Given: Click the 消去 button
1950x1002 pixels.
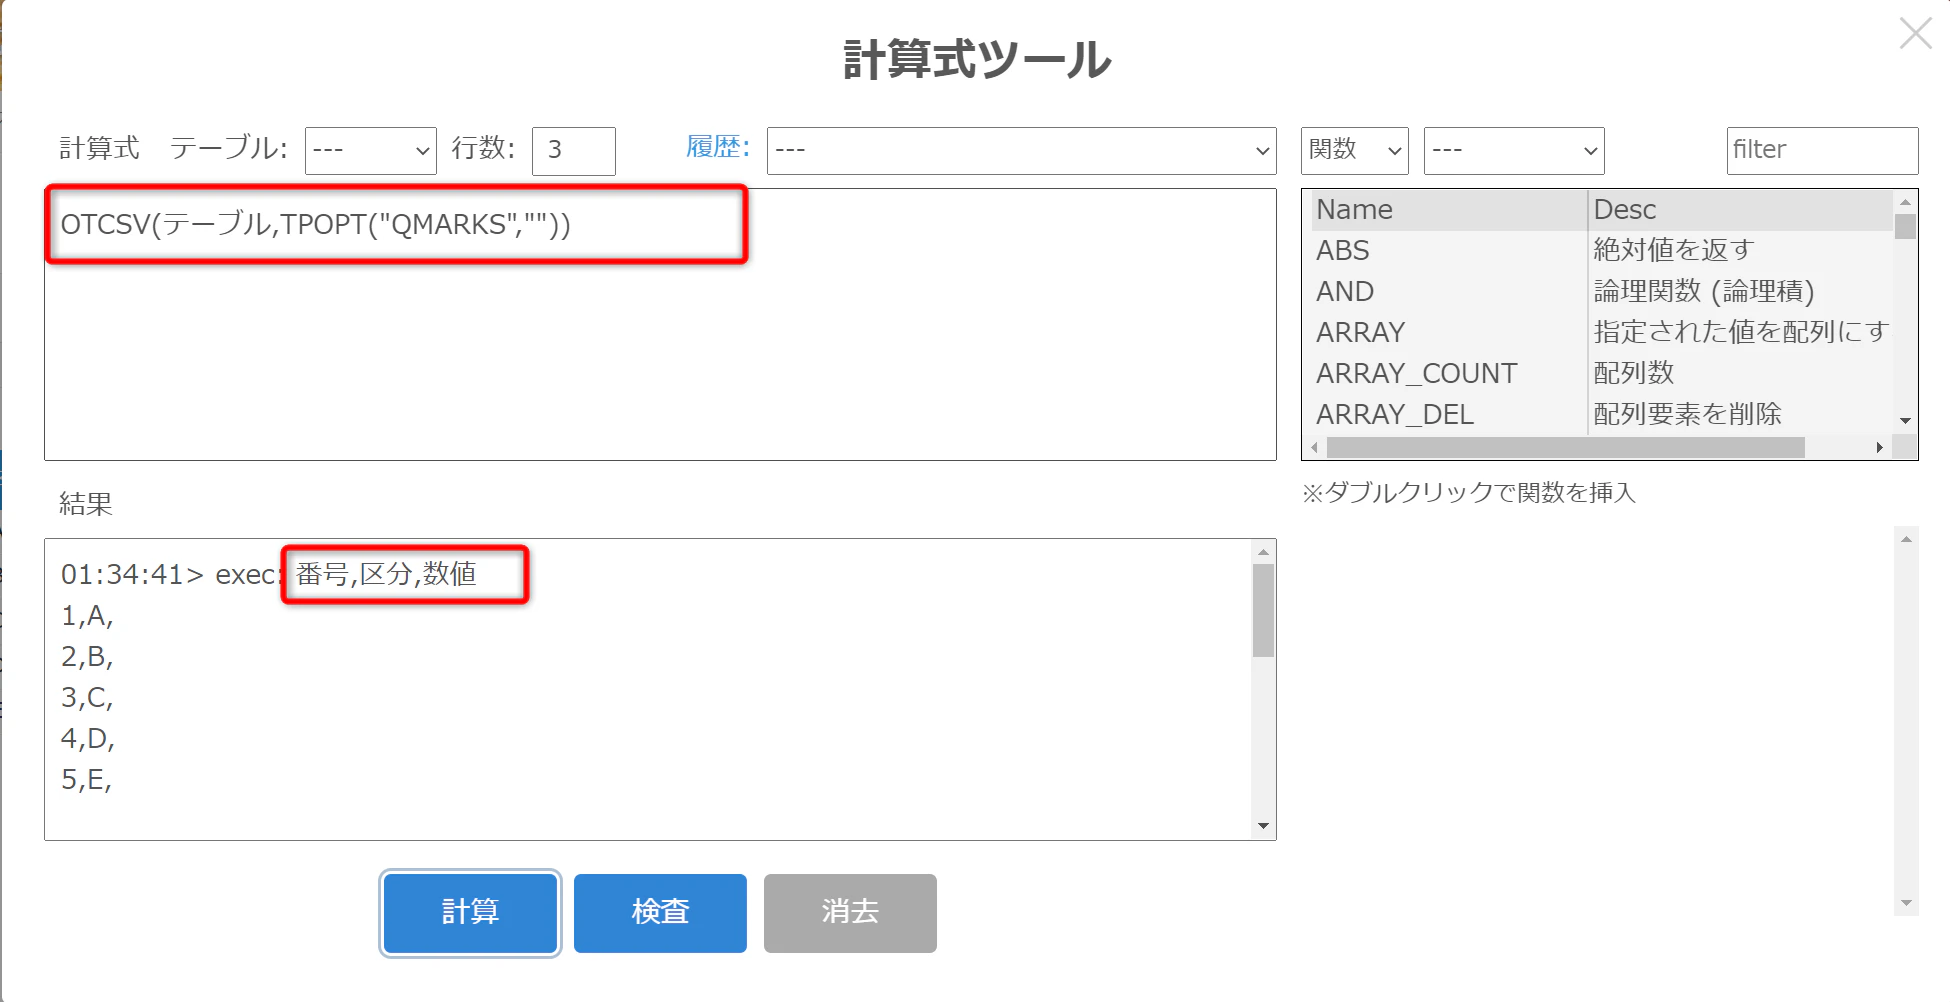Looking at the screenshot, I should 850,913.
